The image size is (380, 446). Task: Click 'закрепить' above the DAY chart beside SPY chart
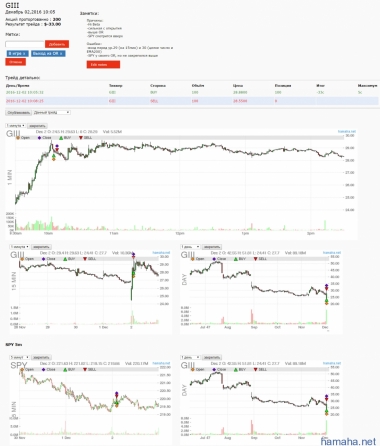click(212, 357)
